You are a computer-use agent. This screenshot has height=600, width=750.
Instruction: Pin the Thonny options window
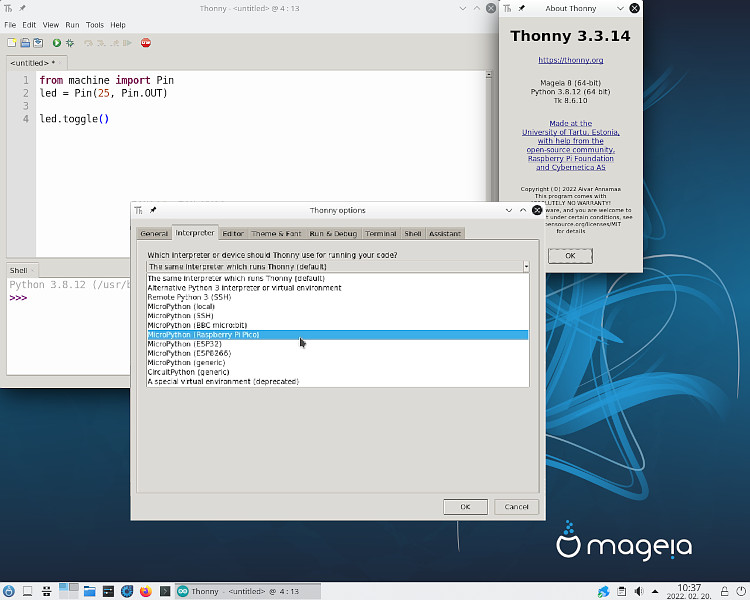(x=153, y=210)
